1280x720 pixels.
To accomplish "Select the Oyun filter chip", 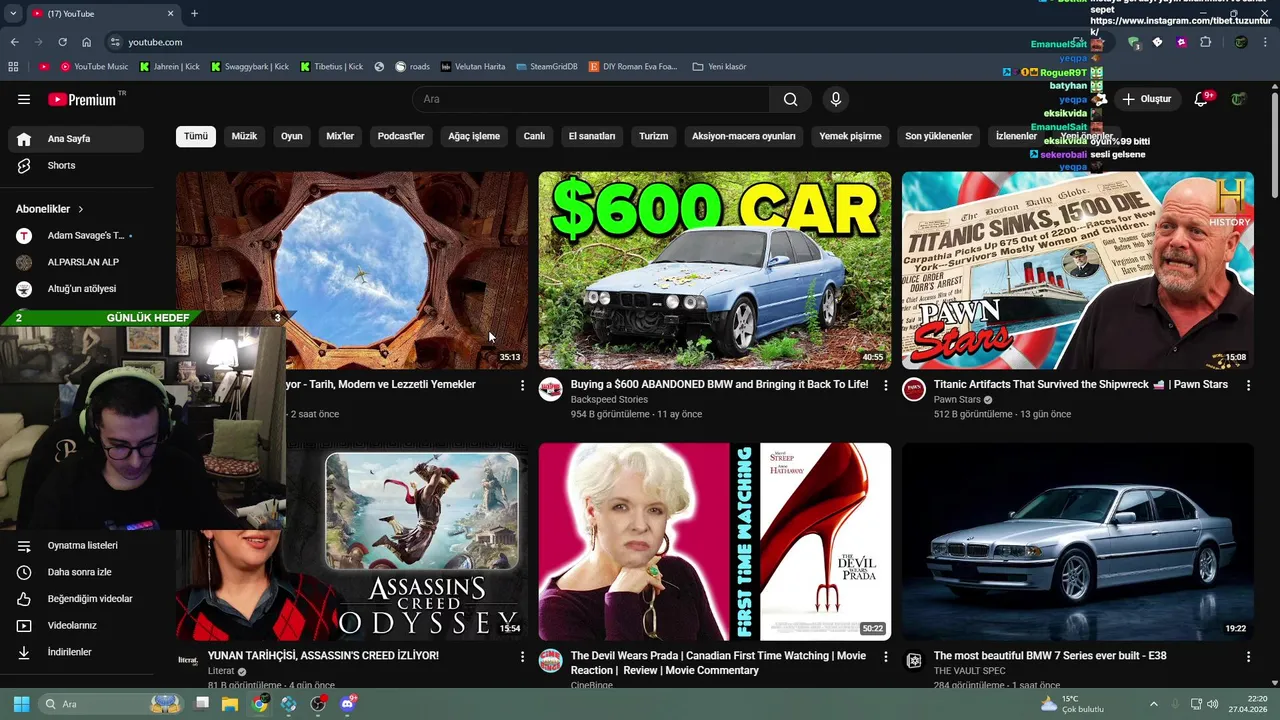I will pos(292,136).
